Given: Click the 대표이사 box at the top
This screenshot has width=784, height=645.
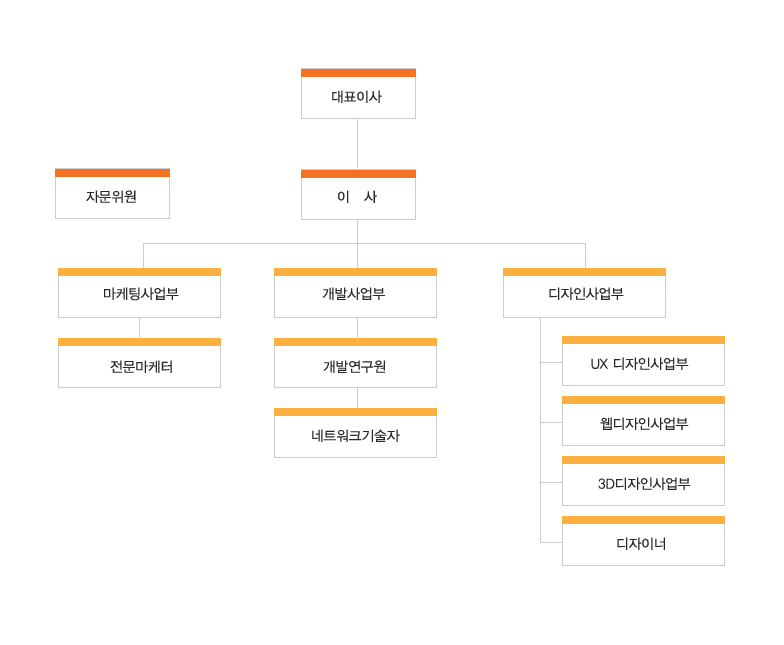Looking at the screenshot, I should (358, 97).
